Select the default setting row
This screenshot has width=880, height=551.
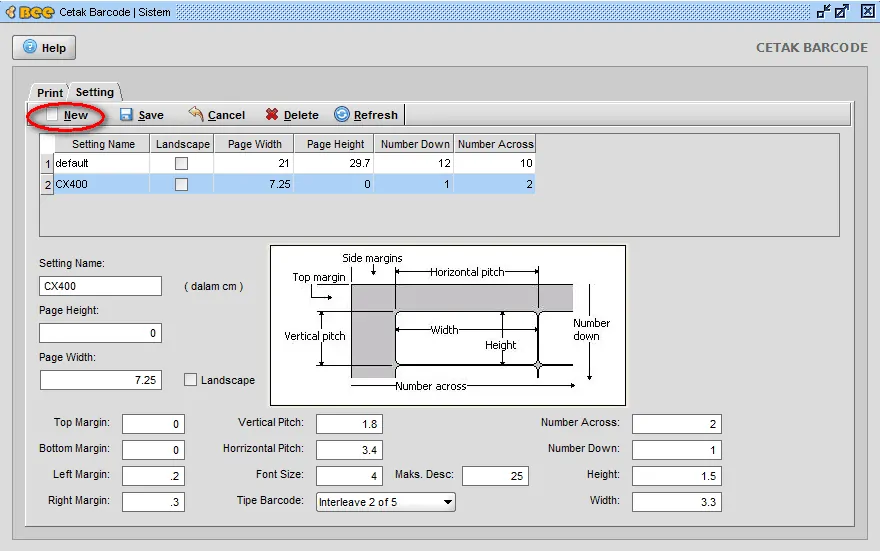click(x=100, y=163)
